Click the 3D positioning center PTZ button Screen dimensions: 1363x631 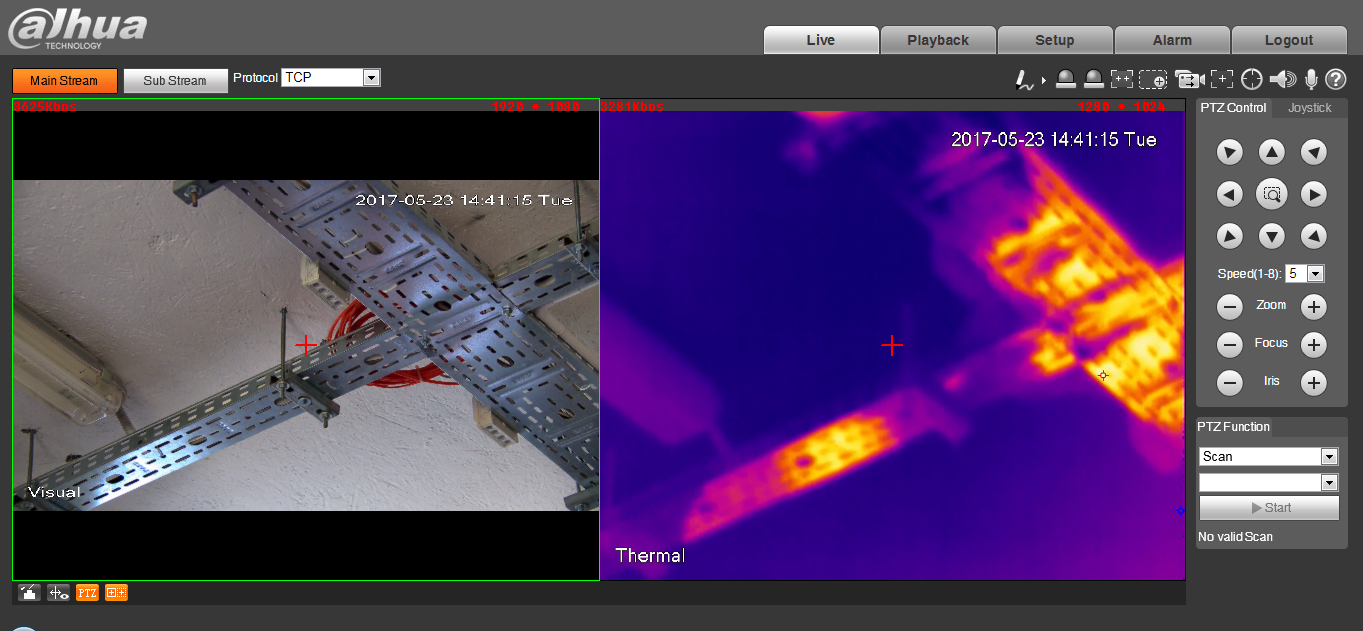pos(1271,194)
